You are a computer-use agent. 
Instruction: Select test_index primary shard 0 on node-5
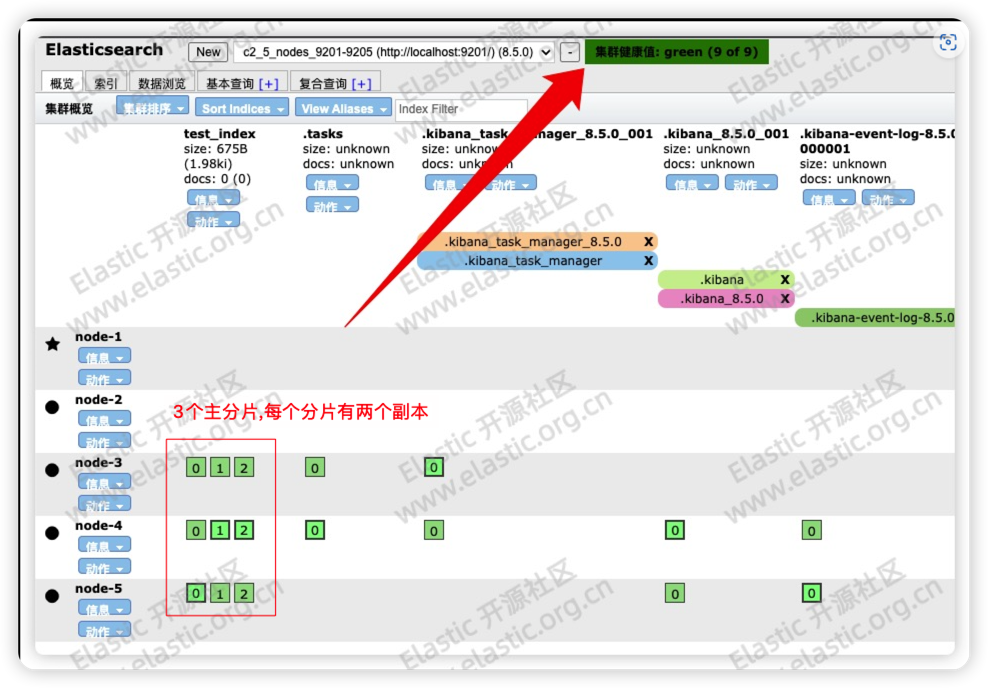pos(196,593)
